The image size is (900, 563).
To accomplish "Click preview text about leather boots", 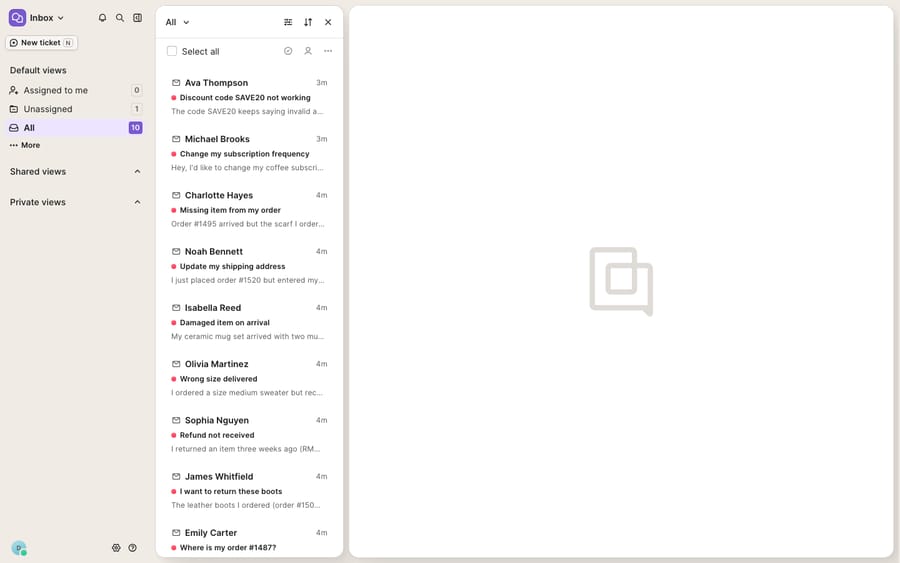I will 246,505.
